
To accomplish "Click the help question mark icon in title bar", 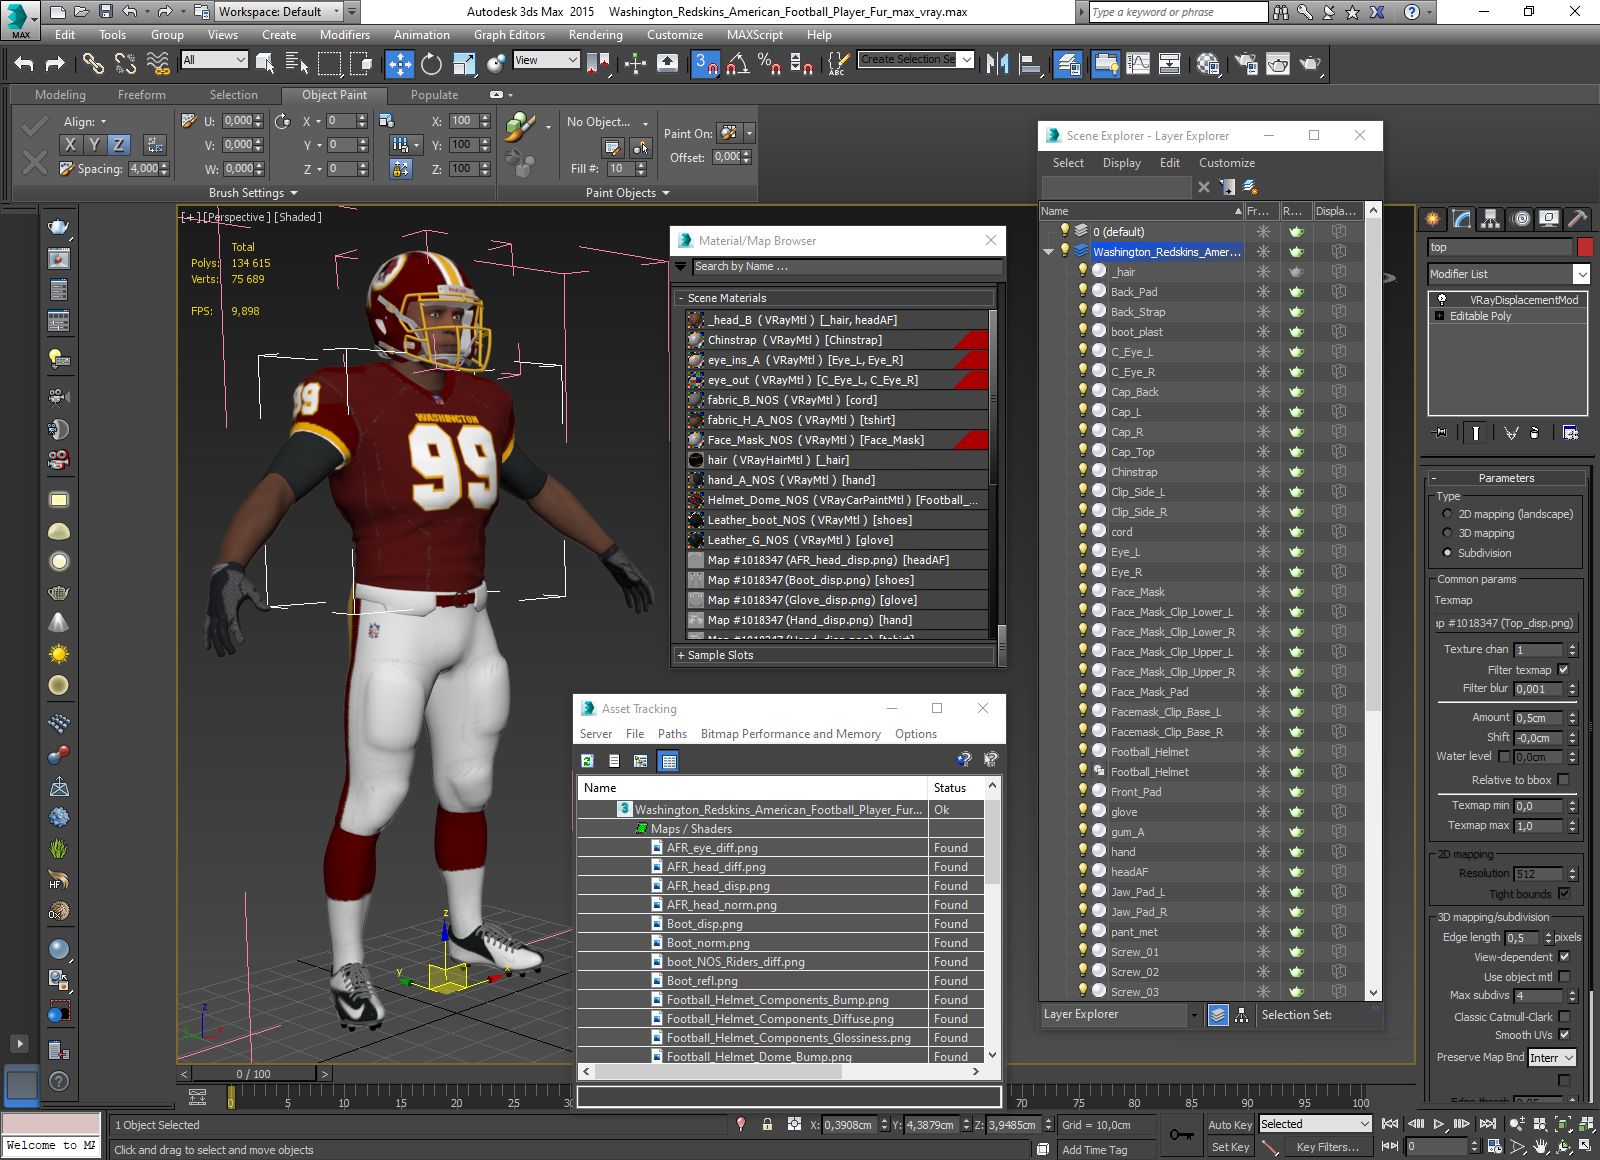I will coord(1411,12).
